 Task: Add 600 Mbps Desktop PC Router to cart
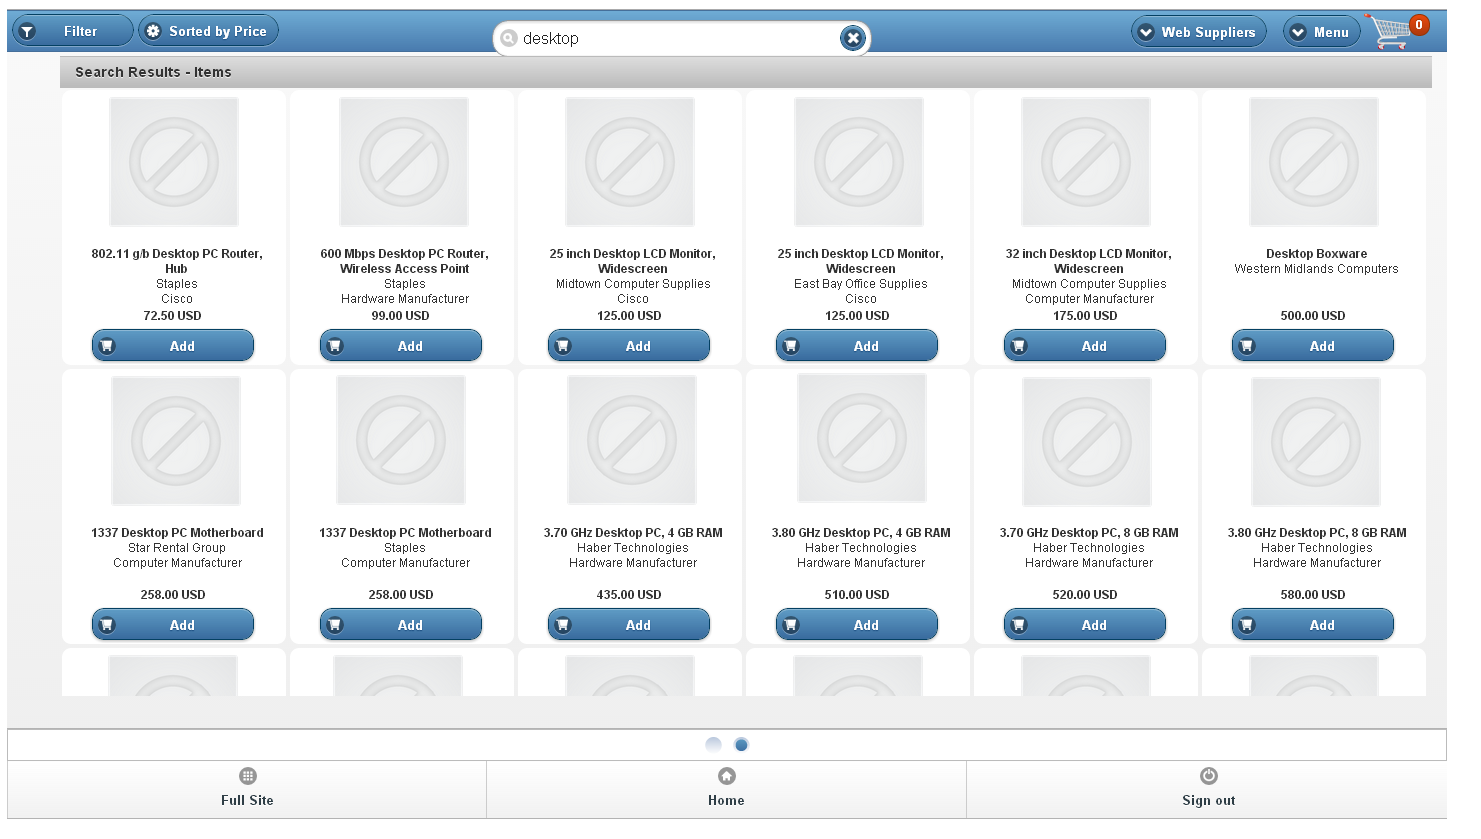click(x=401, y=346)
